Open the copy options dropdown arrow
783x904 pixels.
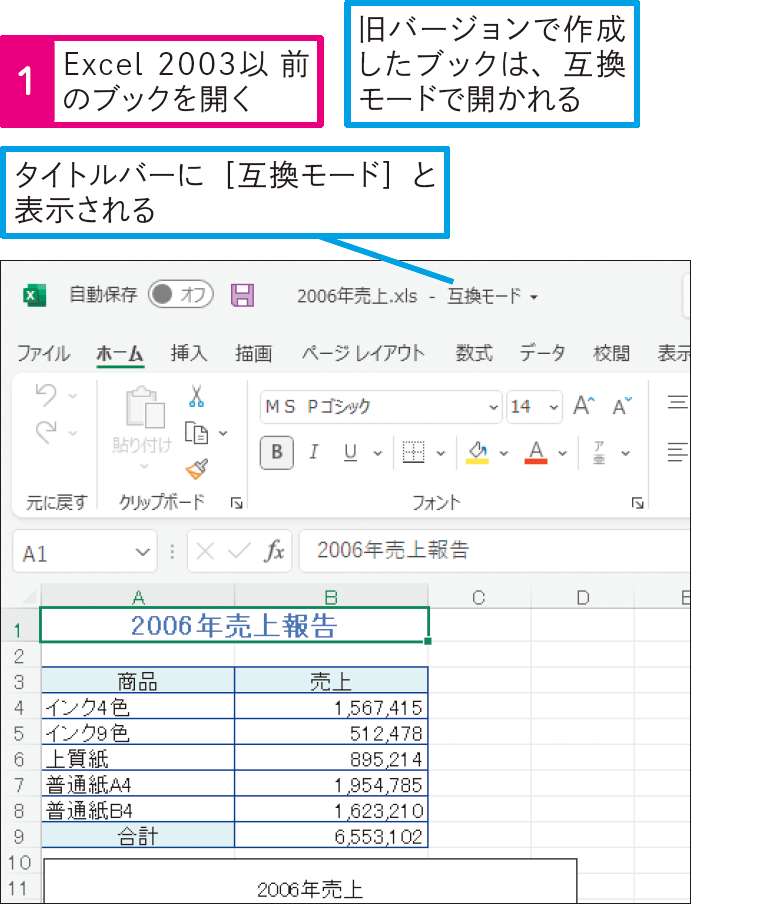[x=223, y=433]
